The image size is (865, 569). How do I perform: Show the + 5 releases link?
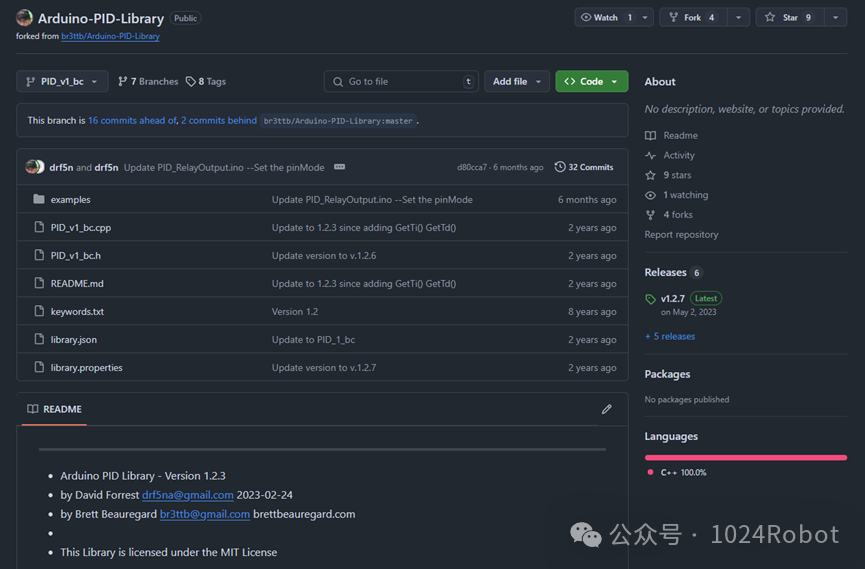coord(670,336)
